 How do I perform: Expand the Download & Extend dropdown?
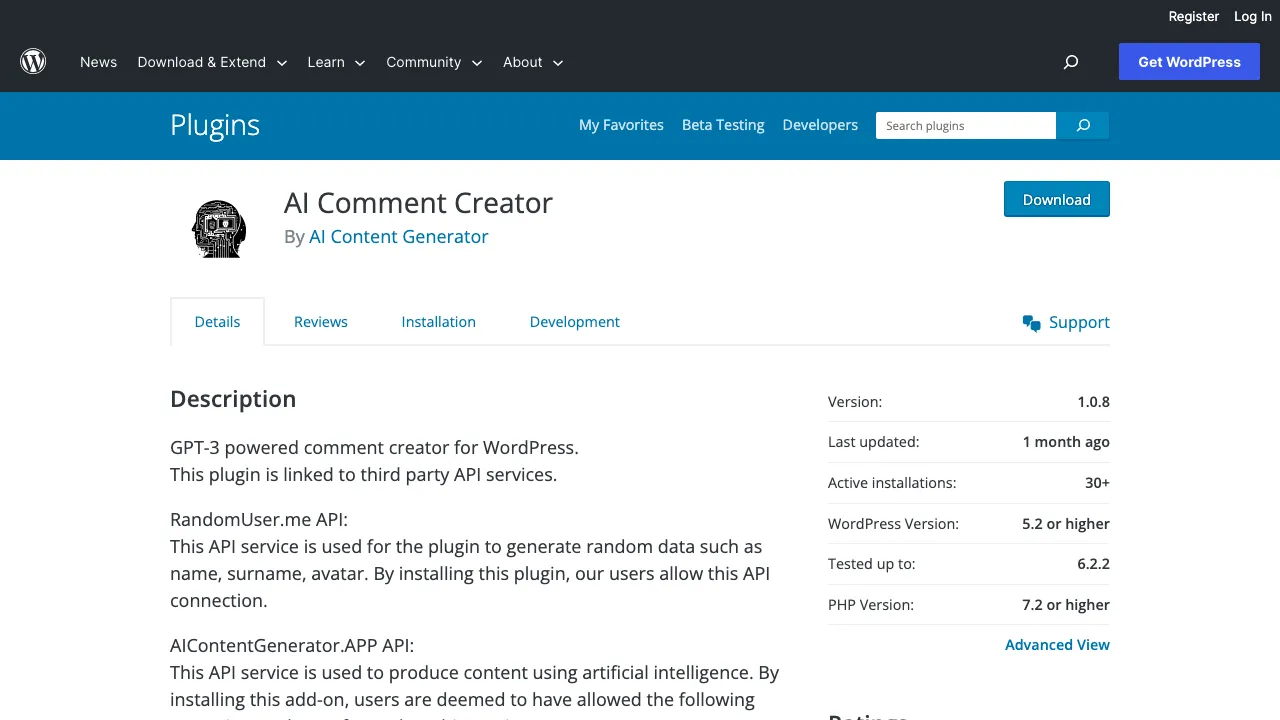click(x=282, y=62)
